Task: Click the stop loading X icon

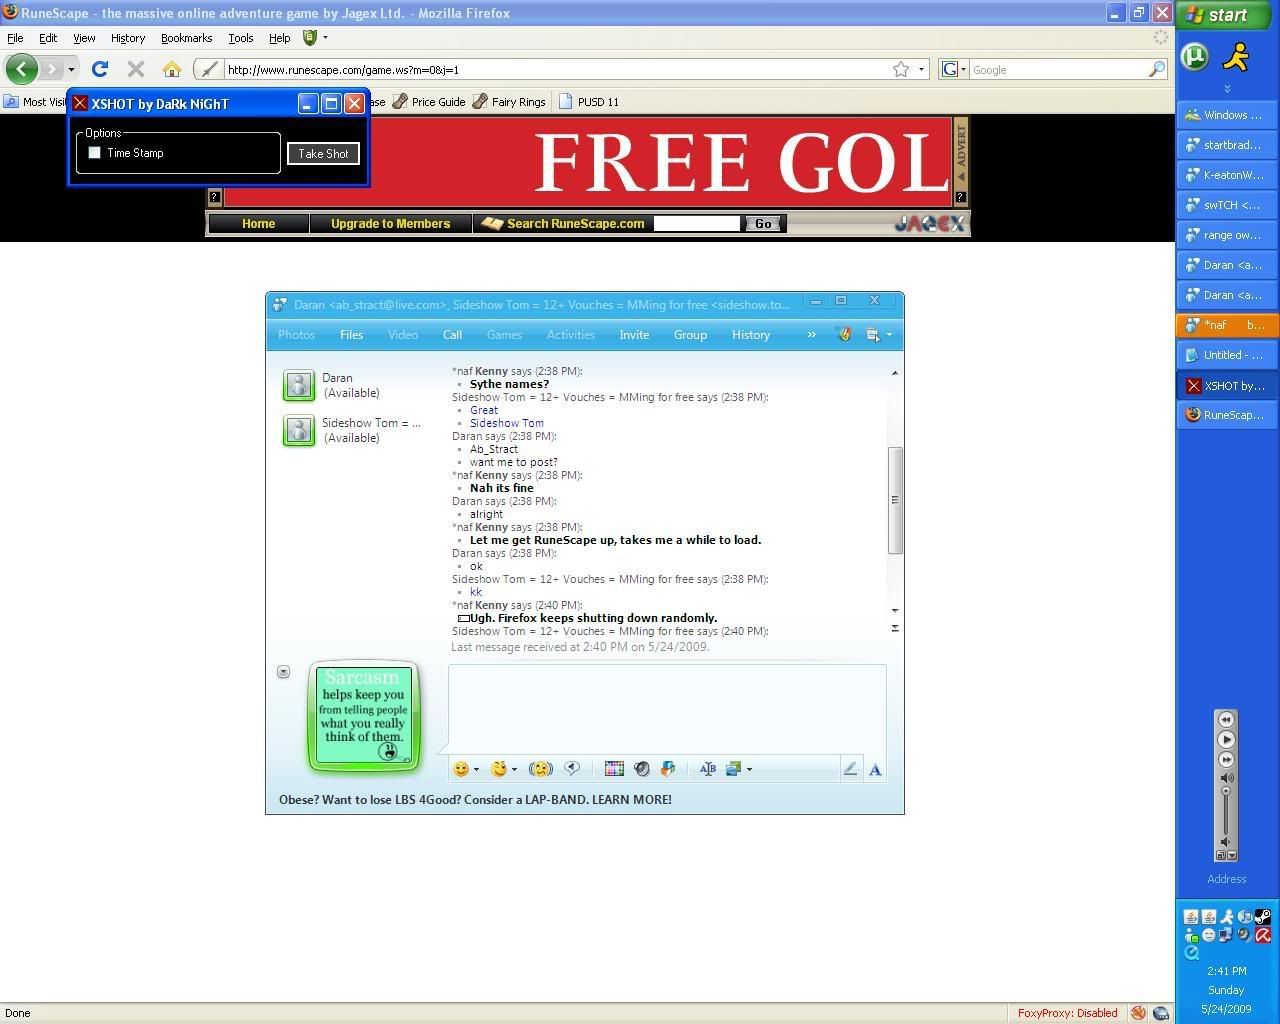Action: tap(136, 69)
